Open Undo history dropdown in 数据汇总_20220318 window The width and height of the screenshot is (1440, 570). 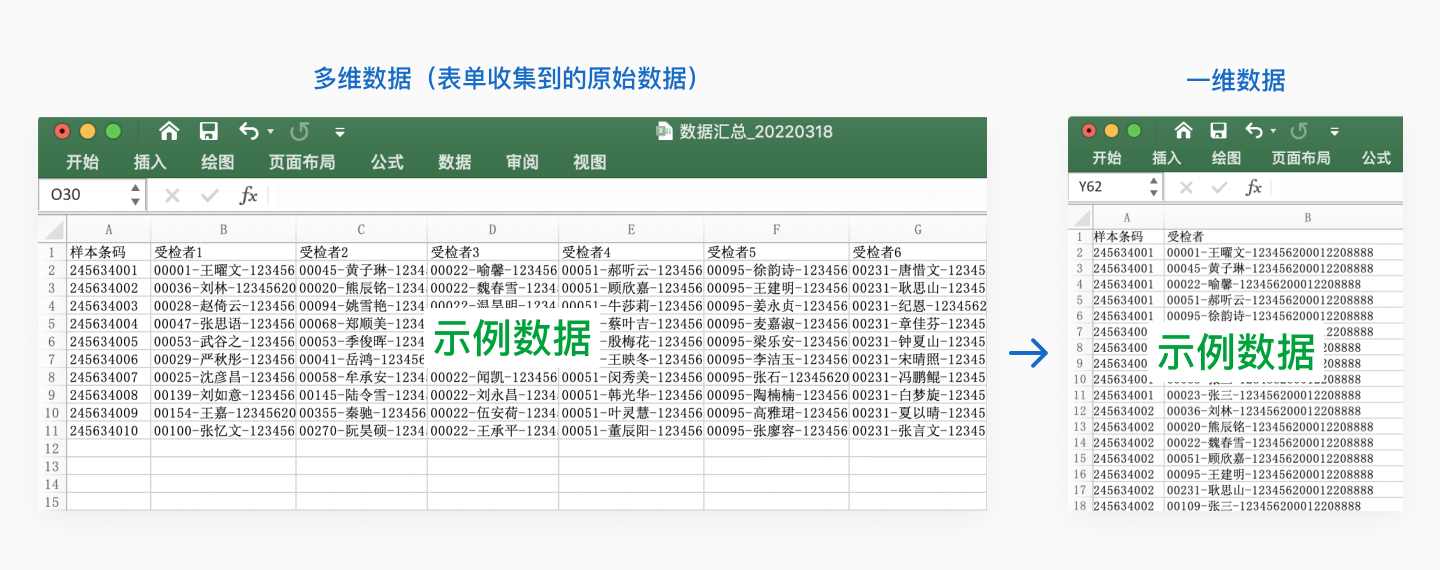pos(272,132)
